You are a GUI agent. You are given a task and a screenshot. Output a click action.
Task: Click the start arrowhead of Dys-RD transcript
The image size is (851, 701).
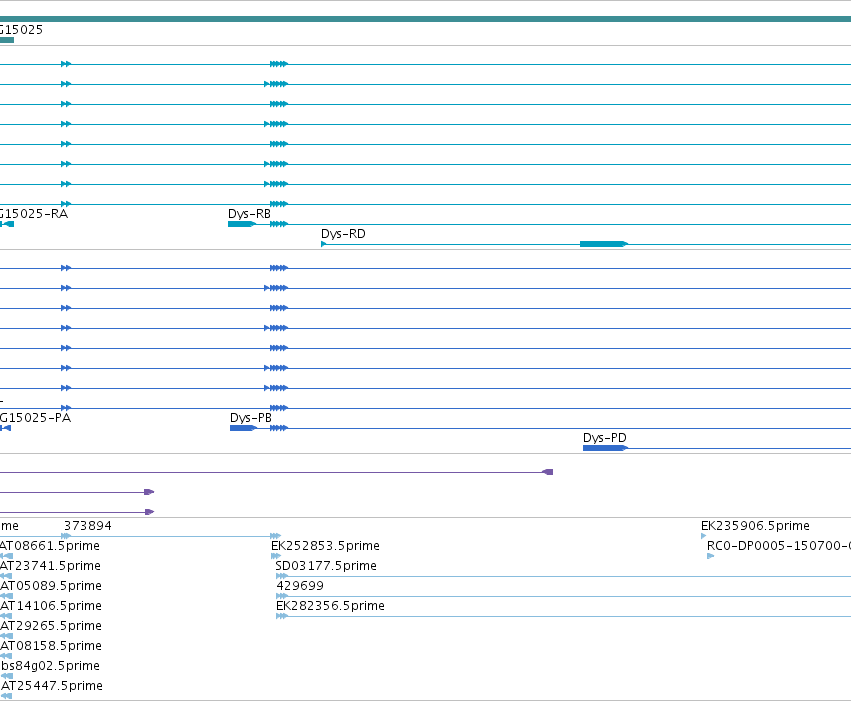[324, 244]
